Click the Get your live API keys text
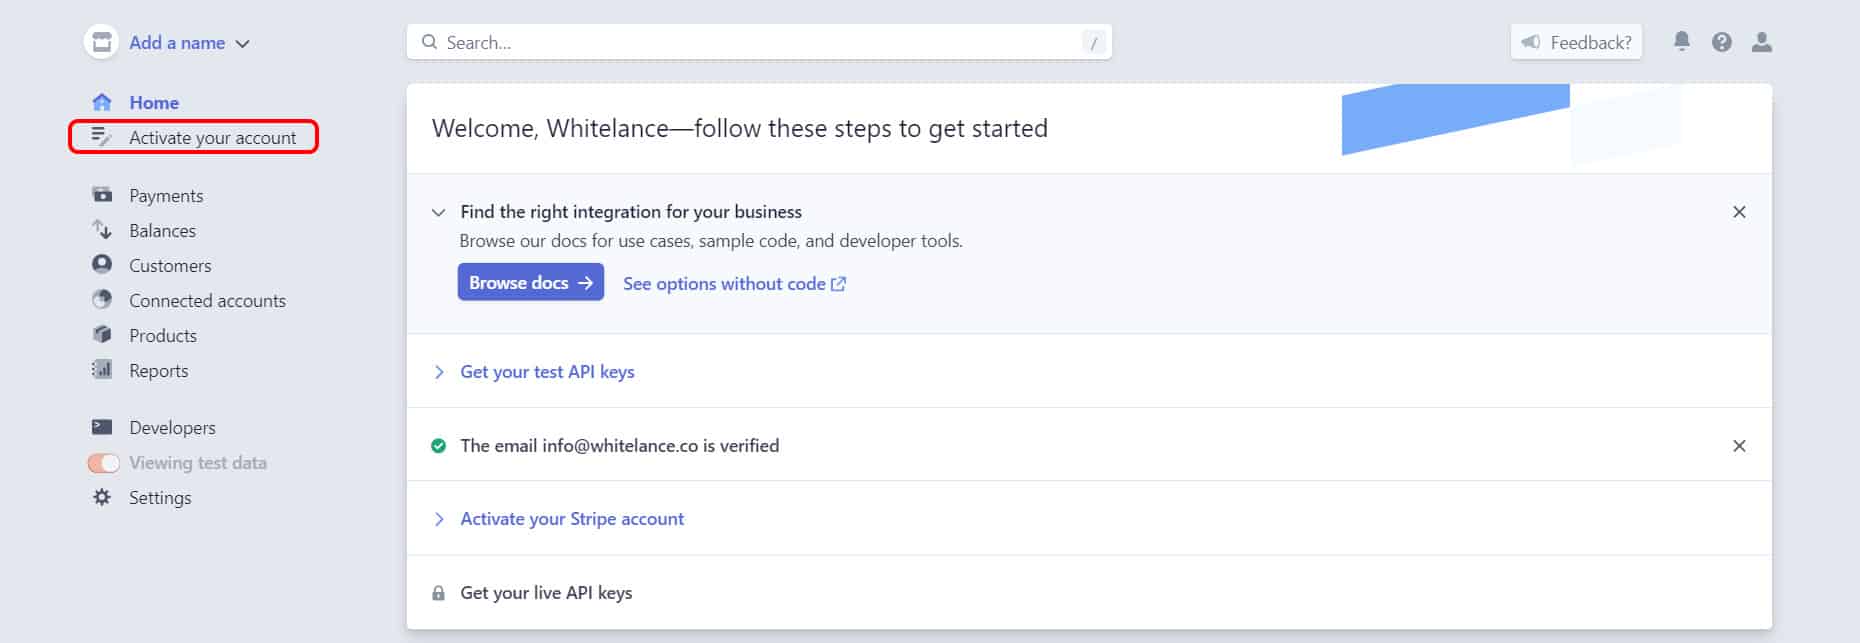The height and width of the screenshot is (643, 1860). point(546,593)
